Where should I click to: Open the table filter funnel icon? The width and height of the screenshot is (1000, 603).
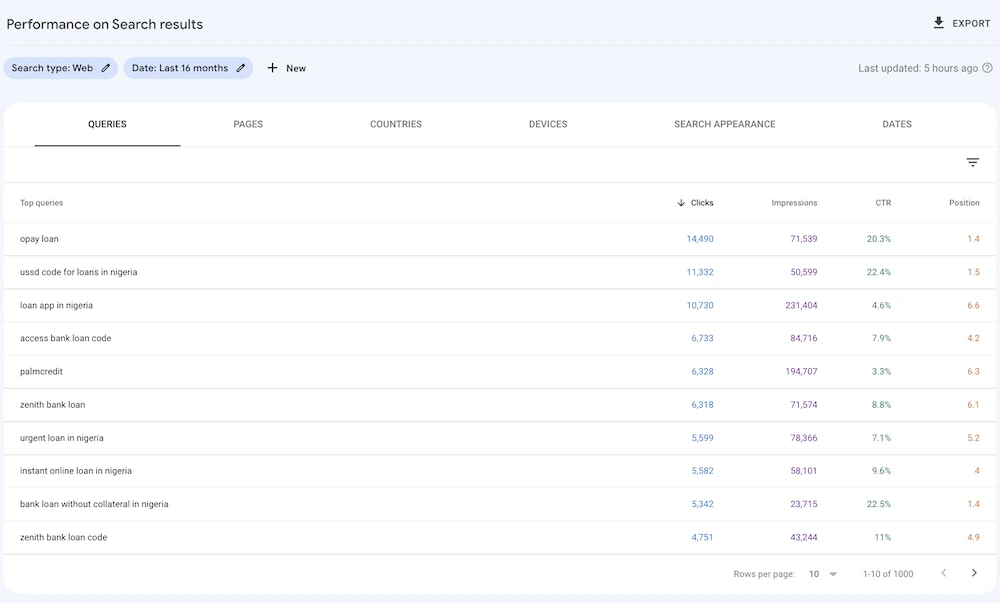[972, 161]
